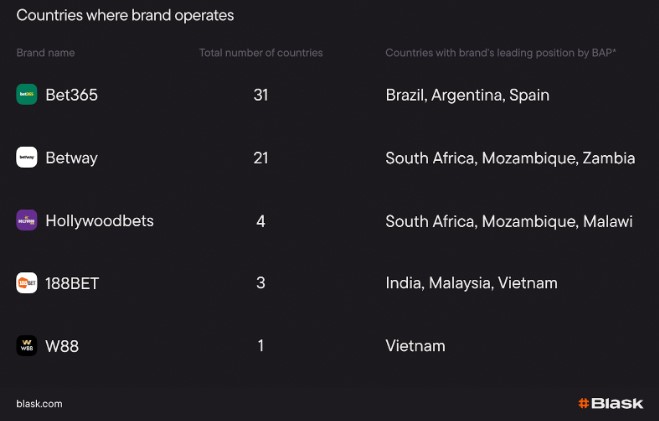
Task: Click the 188BET orange logo icon
Action: tap(26, 283)
